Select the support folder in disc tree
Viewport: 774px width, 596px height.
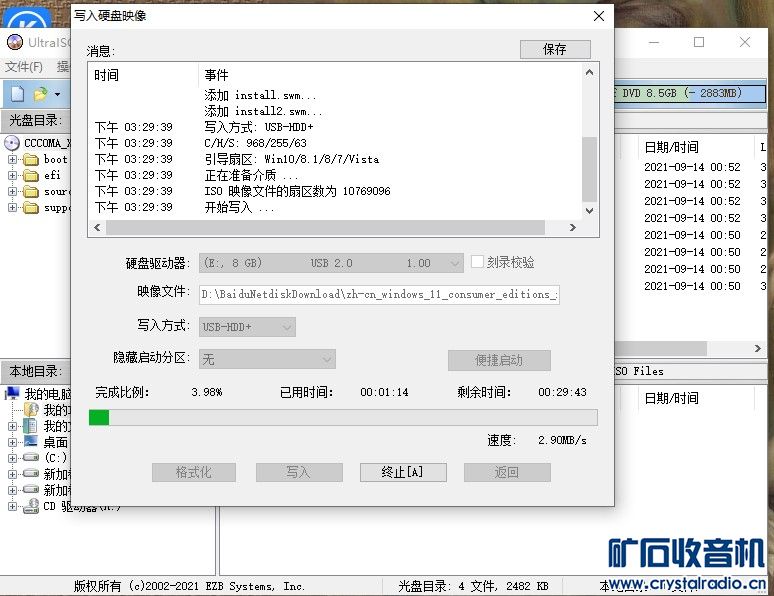pyautogui.click(x=31, y=207)
